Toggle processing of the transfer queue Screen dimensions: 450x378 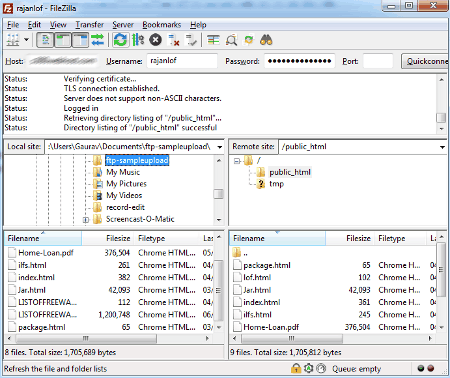(138, 40)
